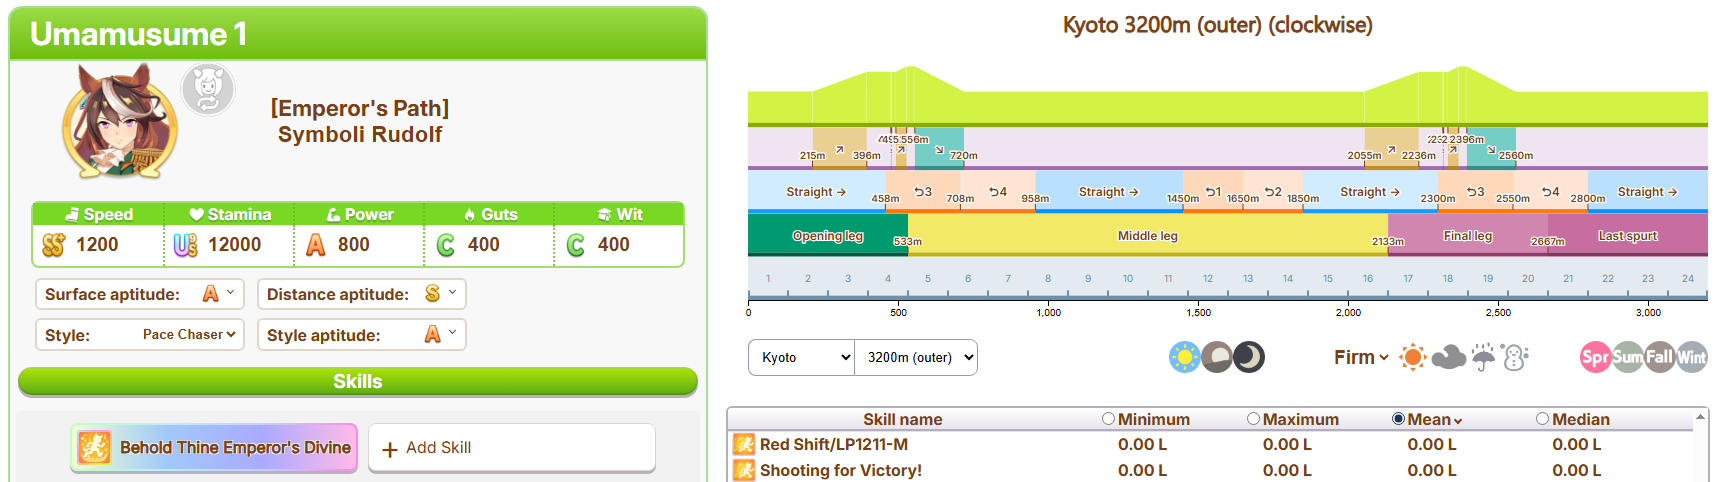Click the skill table scroll up arrow

tap(1700, 416)
